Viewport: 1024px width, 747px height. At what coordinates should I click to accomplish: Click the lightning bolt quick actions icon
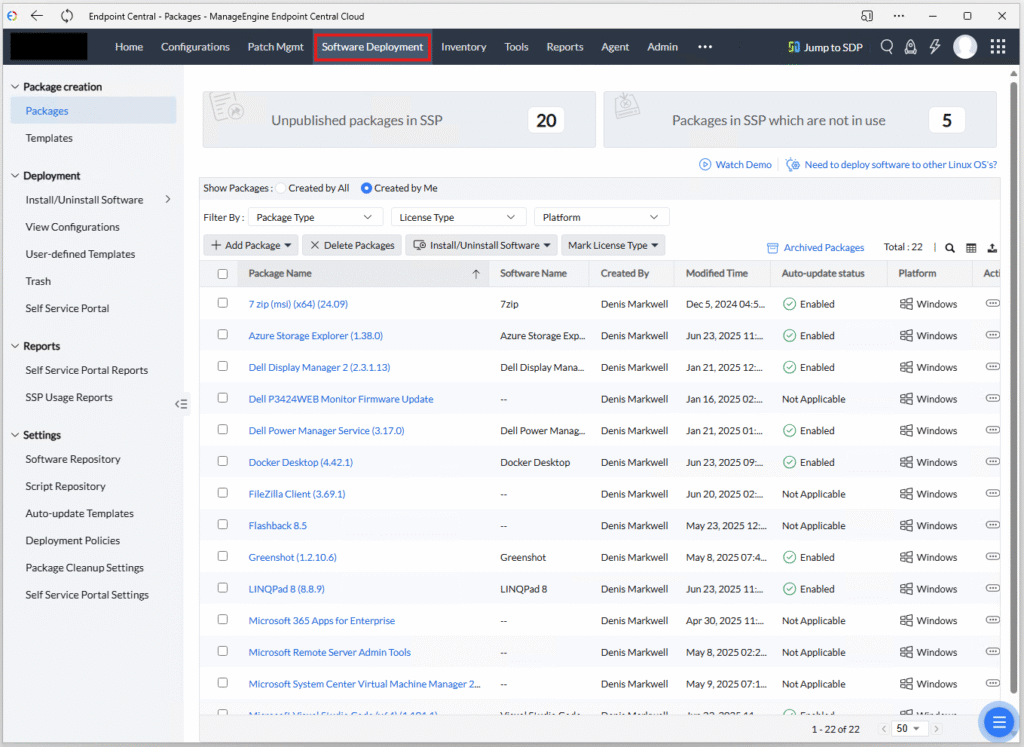point(935,47)
